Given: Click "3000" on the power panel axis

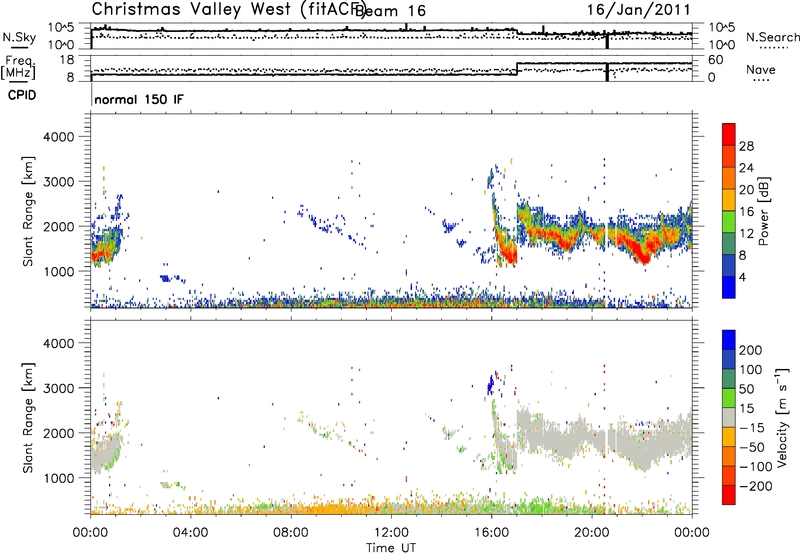Looking at the screenshot, I should 58,182.
